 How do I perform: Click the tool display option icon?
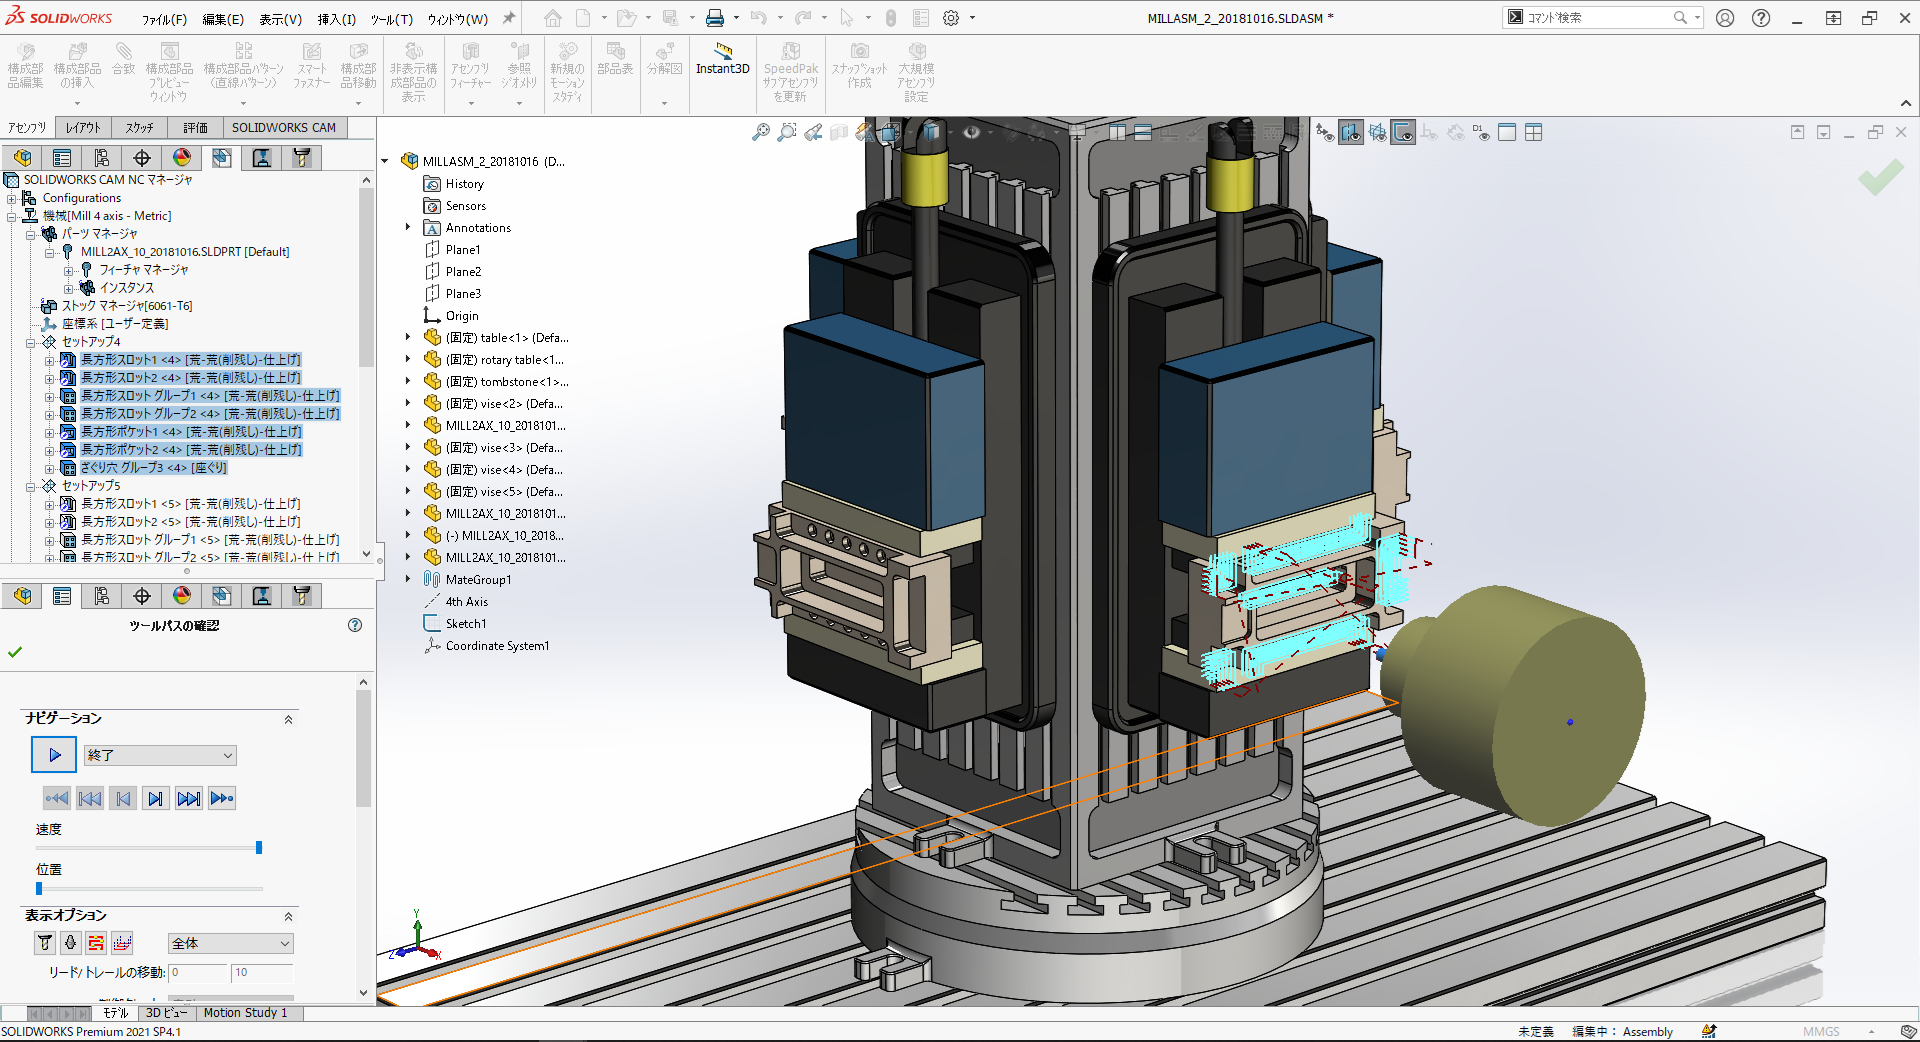click(45, 942)
